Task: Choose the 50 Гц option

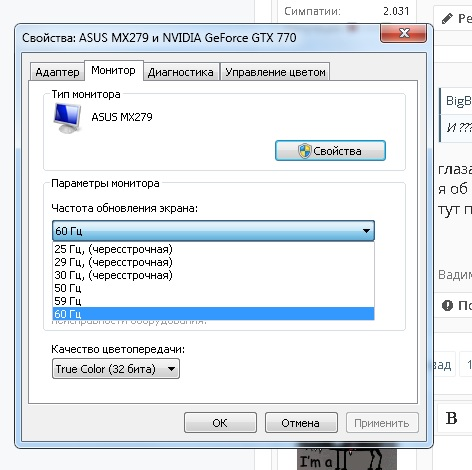Action: (x=213, y=288)
